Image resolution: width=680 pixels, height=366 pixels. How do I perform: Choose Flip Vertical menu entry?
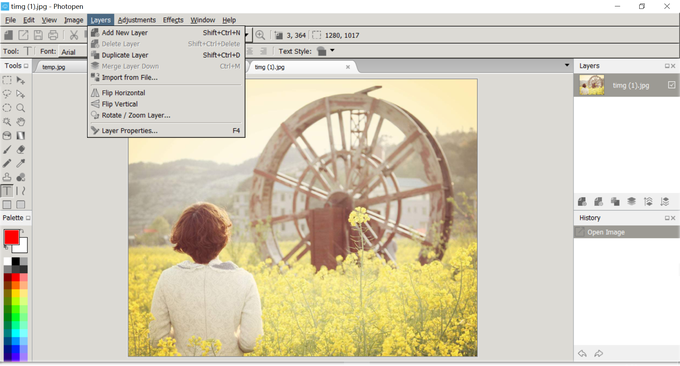pos(166,104)
